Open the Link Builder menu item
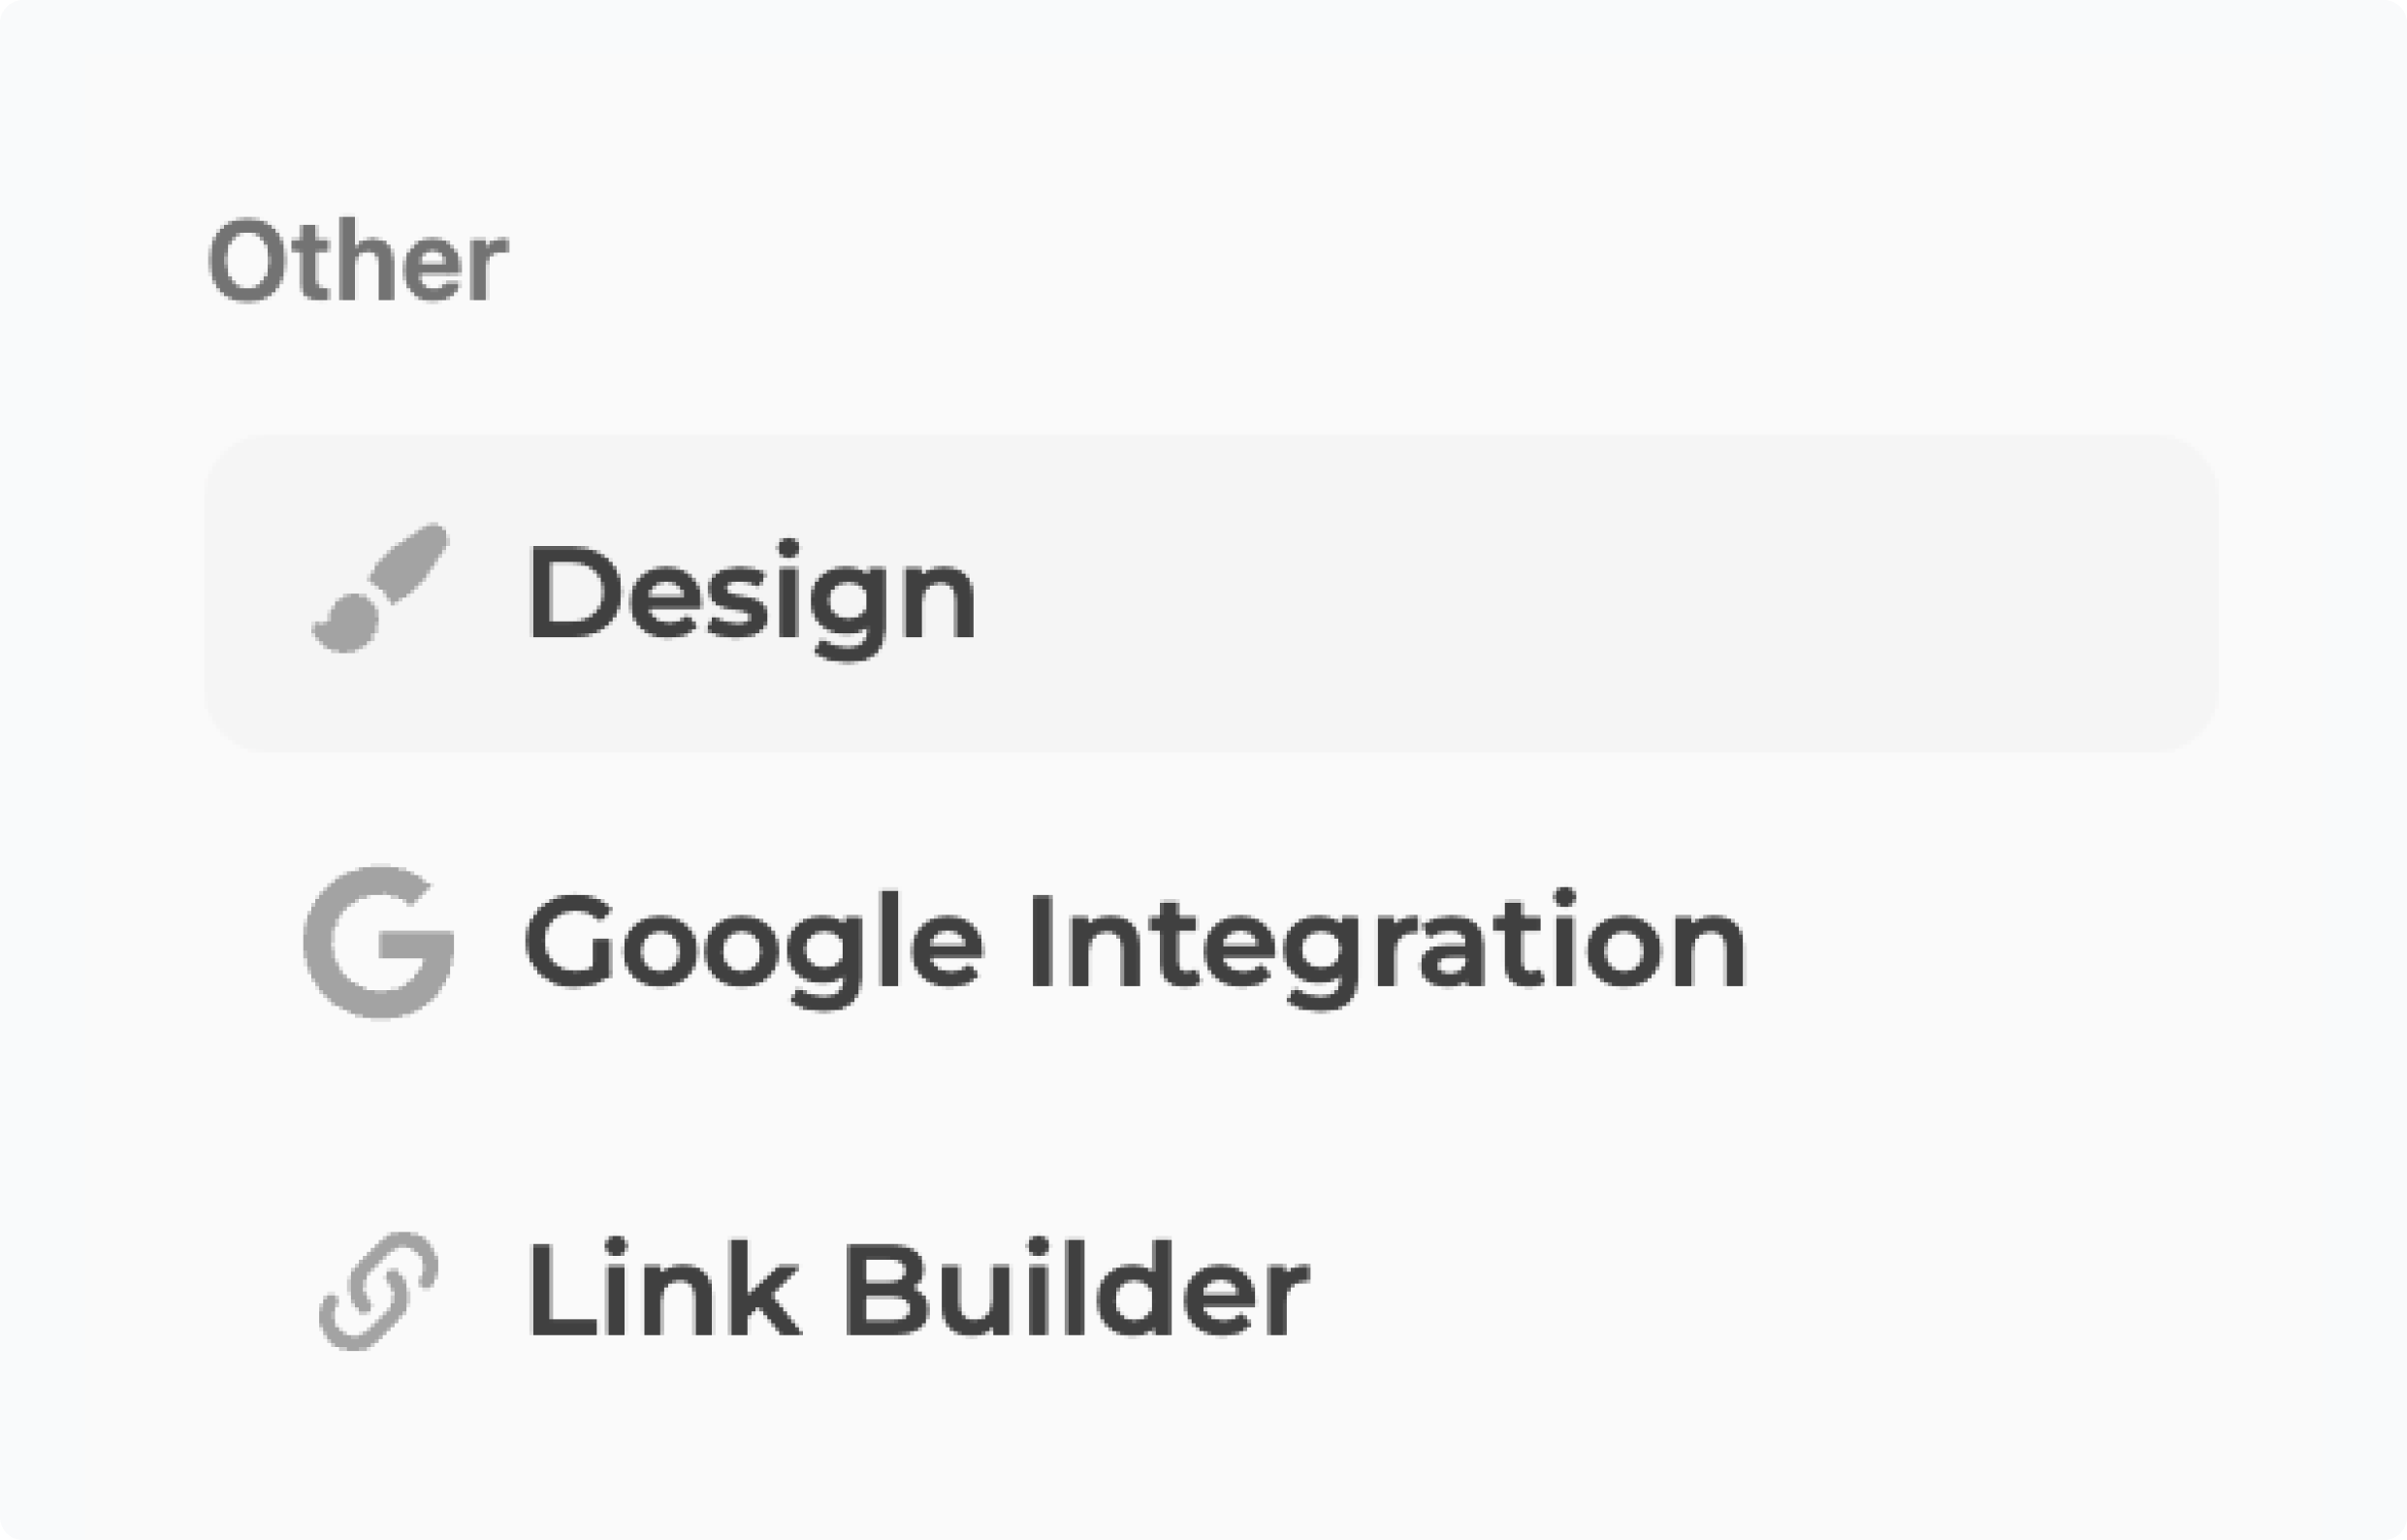The image size is (2407, 1540). pyautogui.click(x=918, y=1290)
